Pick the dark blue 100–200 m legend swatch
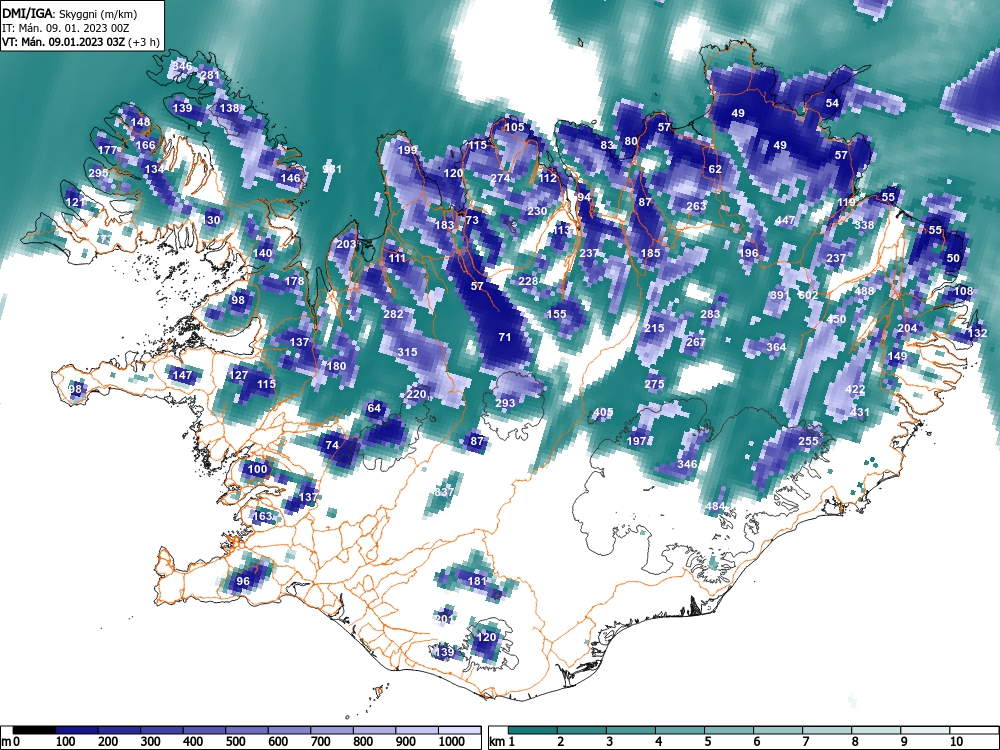Screen dimensions: 1000x750 point(77,730)
